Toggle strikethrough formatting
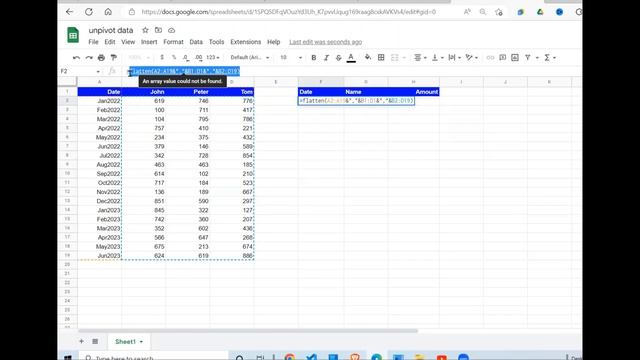The height and width of the screenshot is (360, 640). pos(338,58)
